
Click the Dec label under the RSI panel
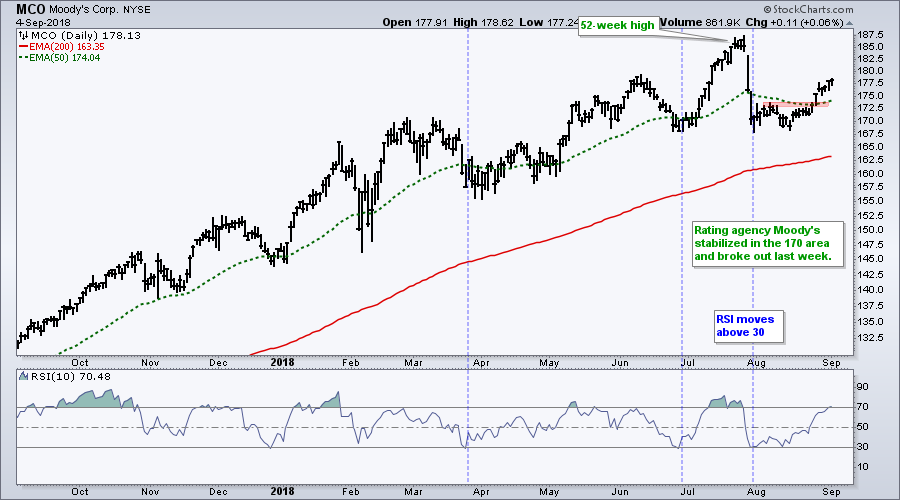point(218,492)
